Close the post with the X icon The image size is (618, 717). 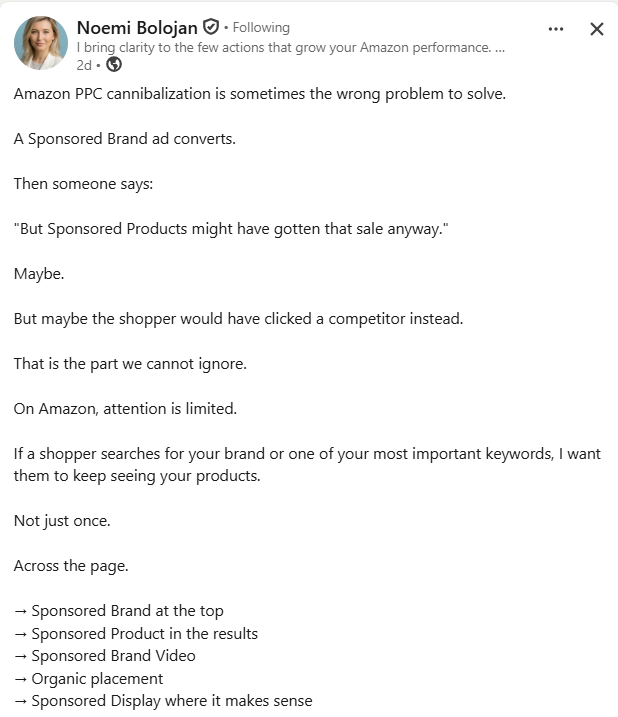point(597,29)
